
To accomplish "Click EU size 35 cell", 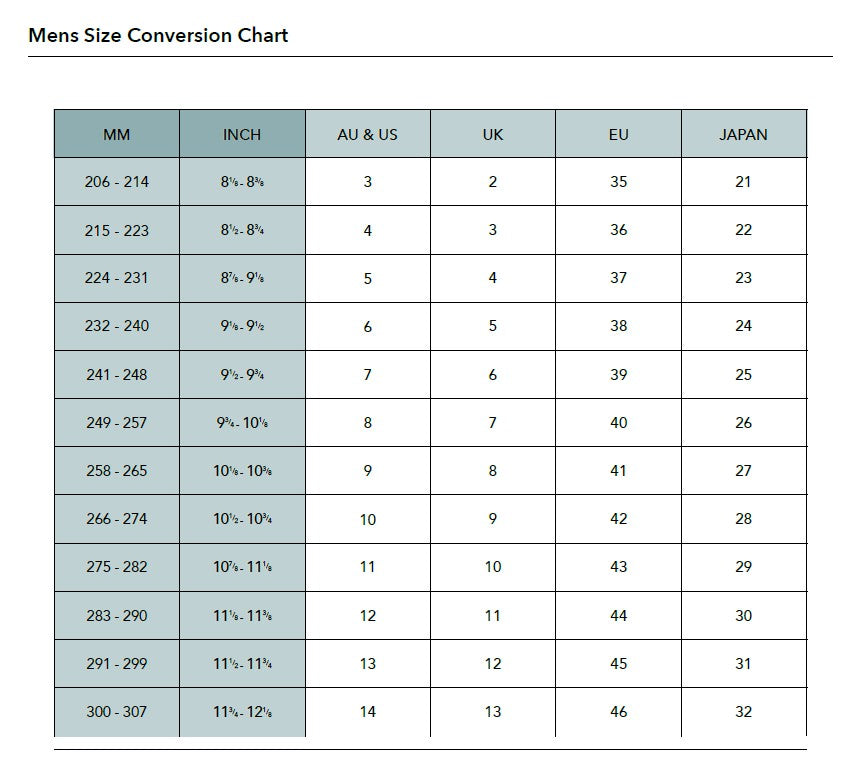I will [x=618, y=182].
